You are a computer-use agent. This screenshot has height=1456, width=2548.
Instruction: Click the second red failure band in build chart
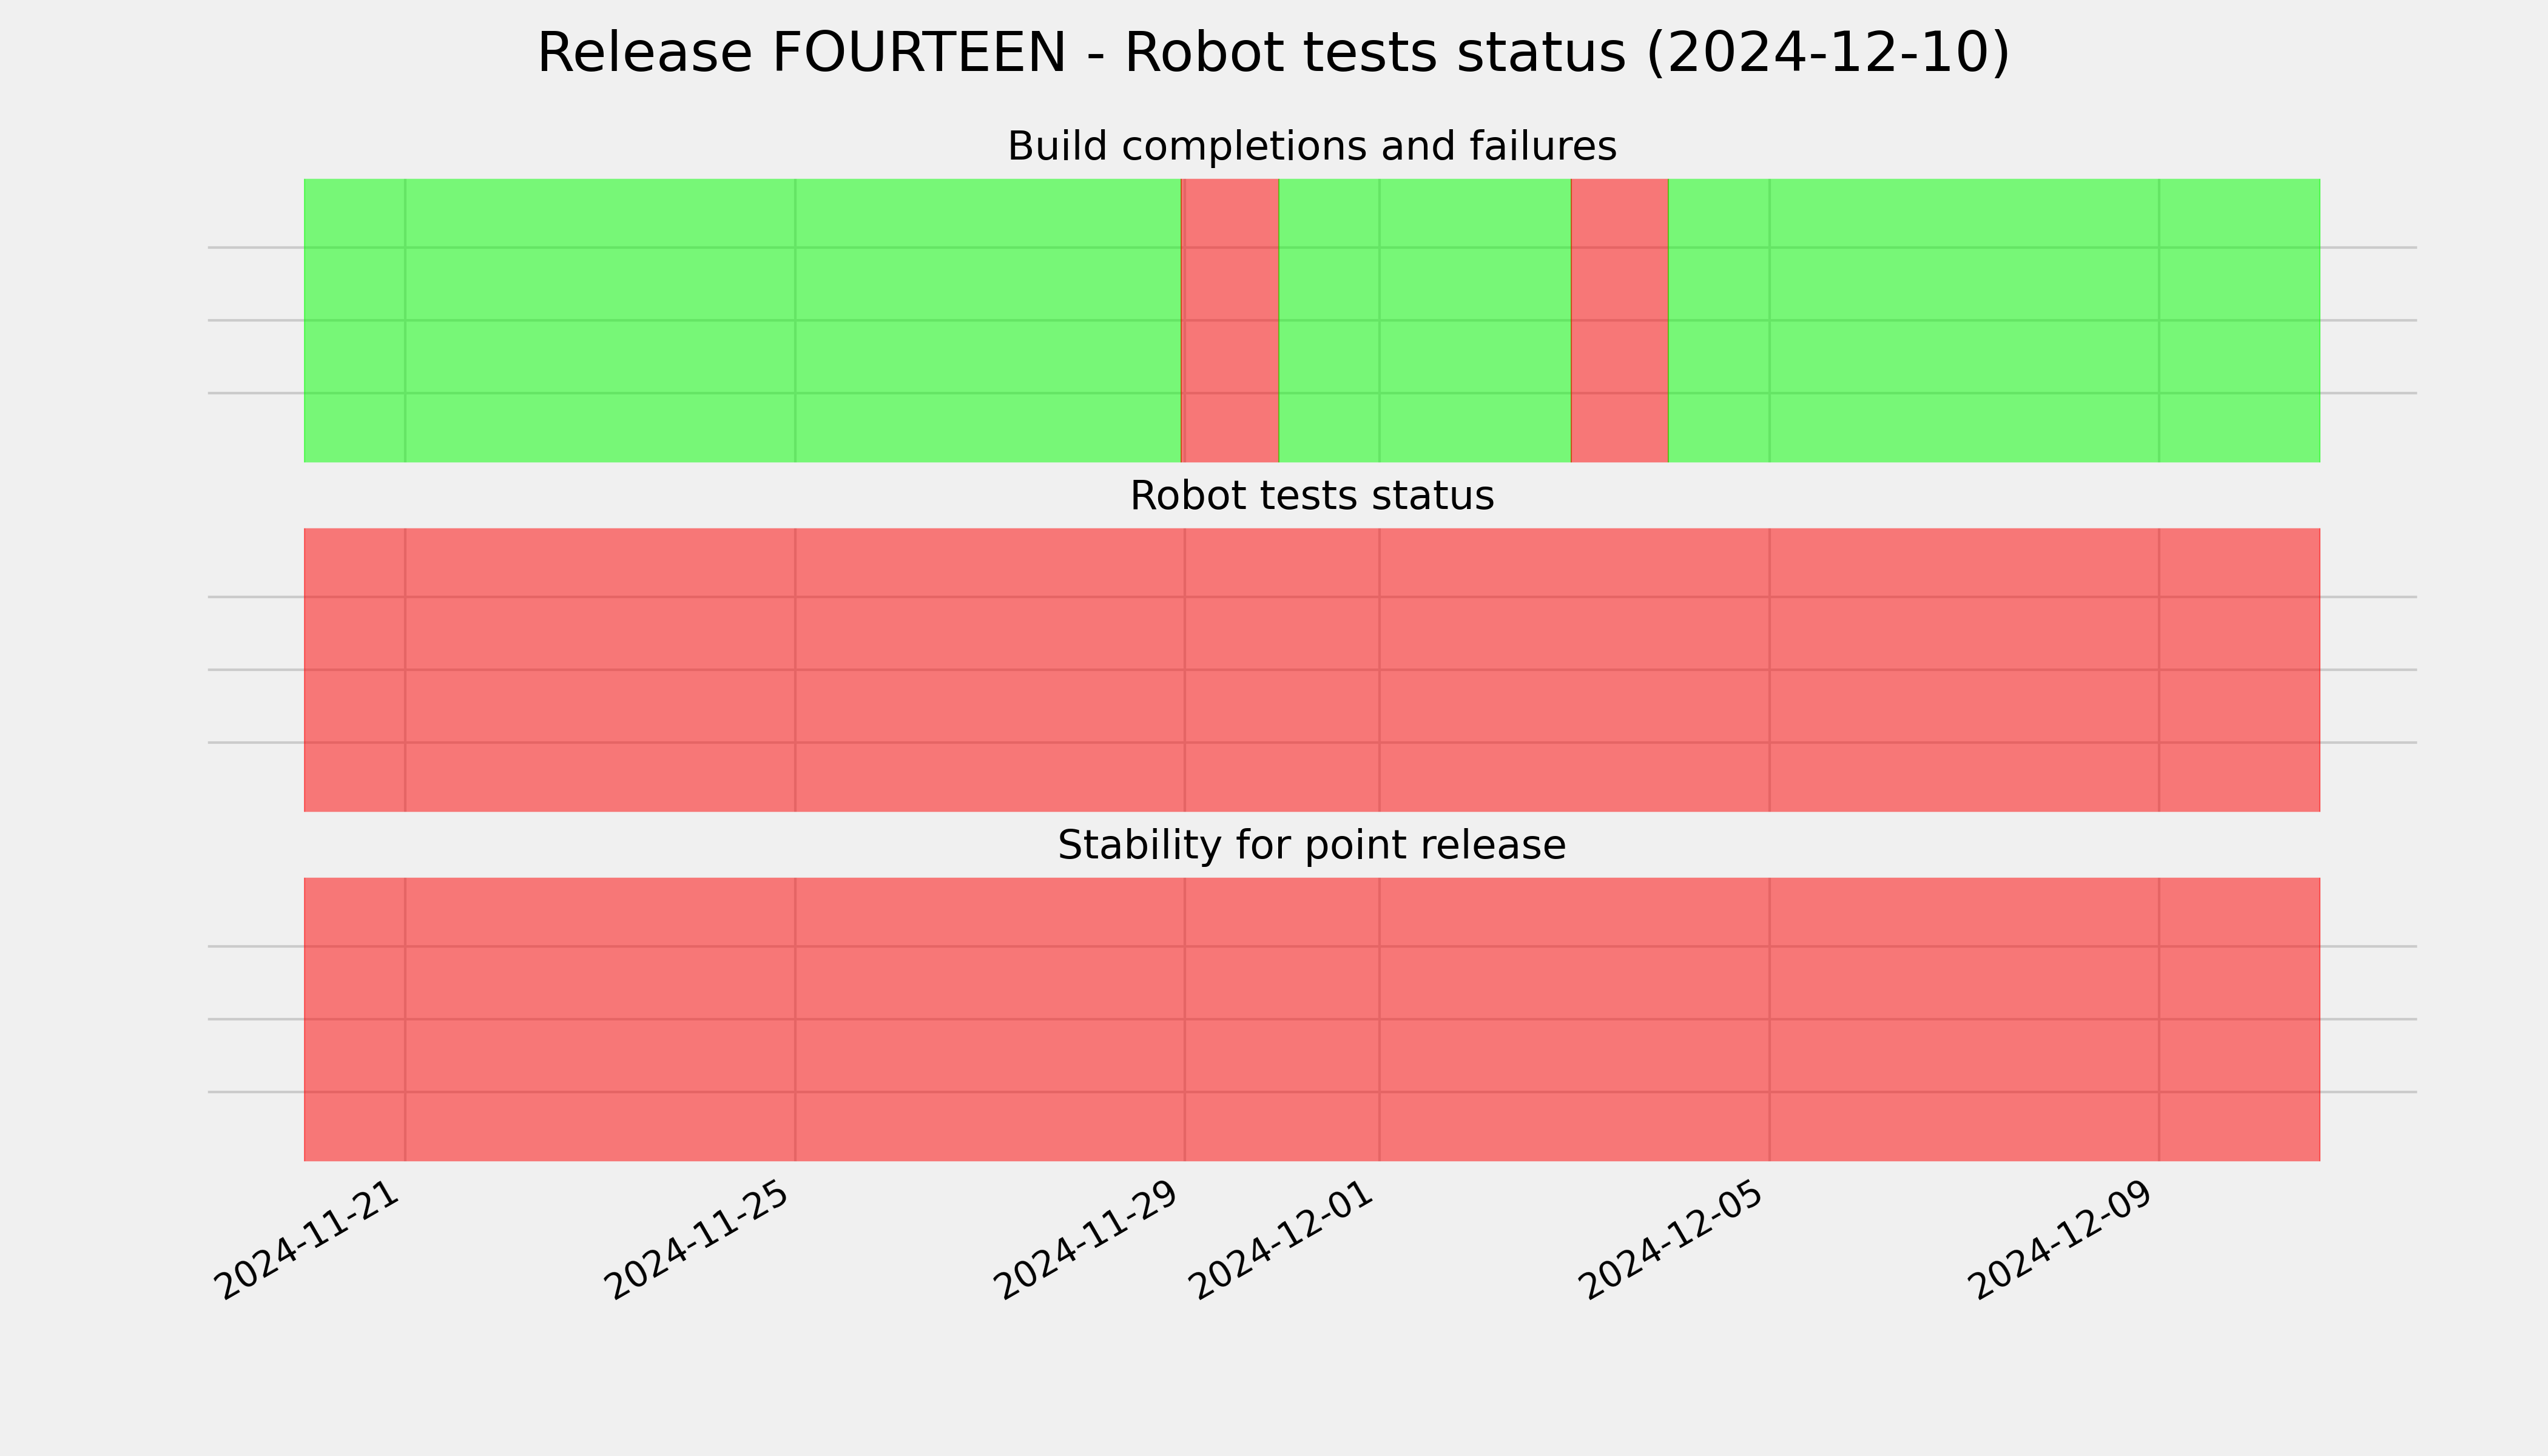coord(1619,320)
